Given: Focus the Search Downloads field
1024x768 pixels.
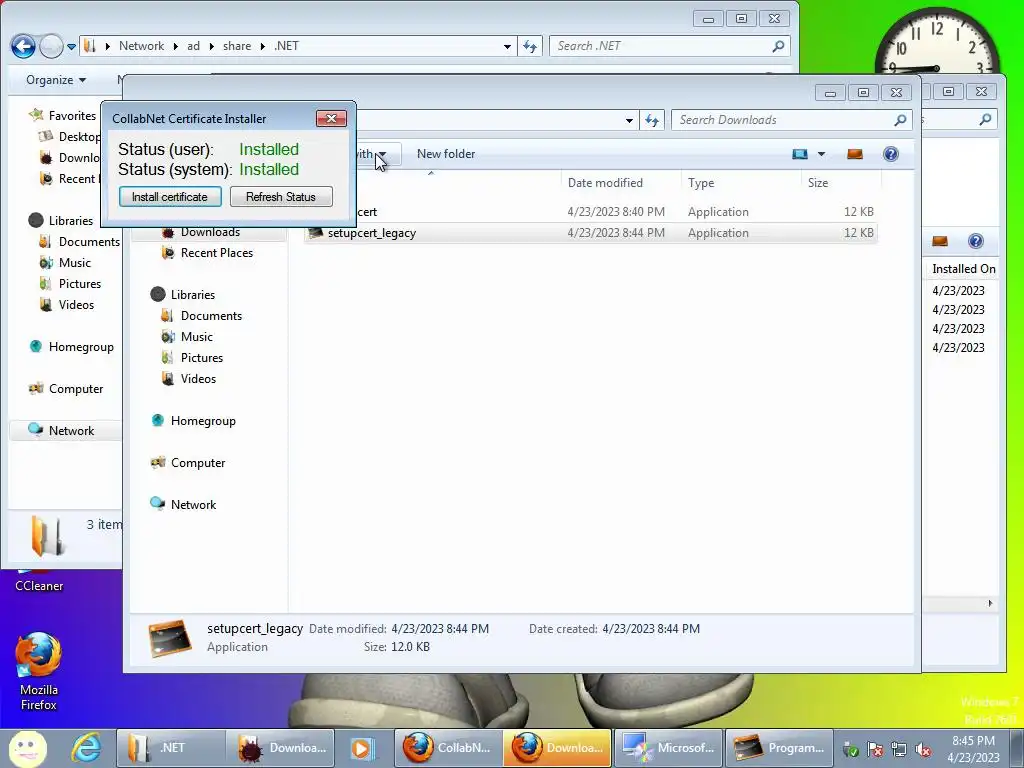Looking at the screenshot, I should pyautogui.click(x=791, y=120).
